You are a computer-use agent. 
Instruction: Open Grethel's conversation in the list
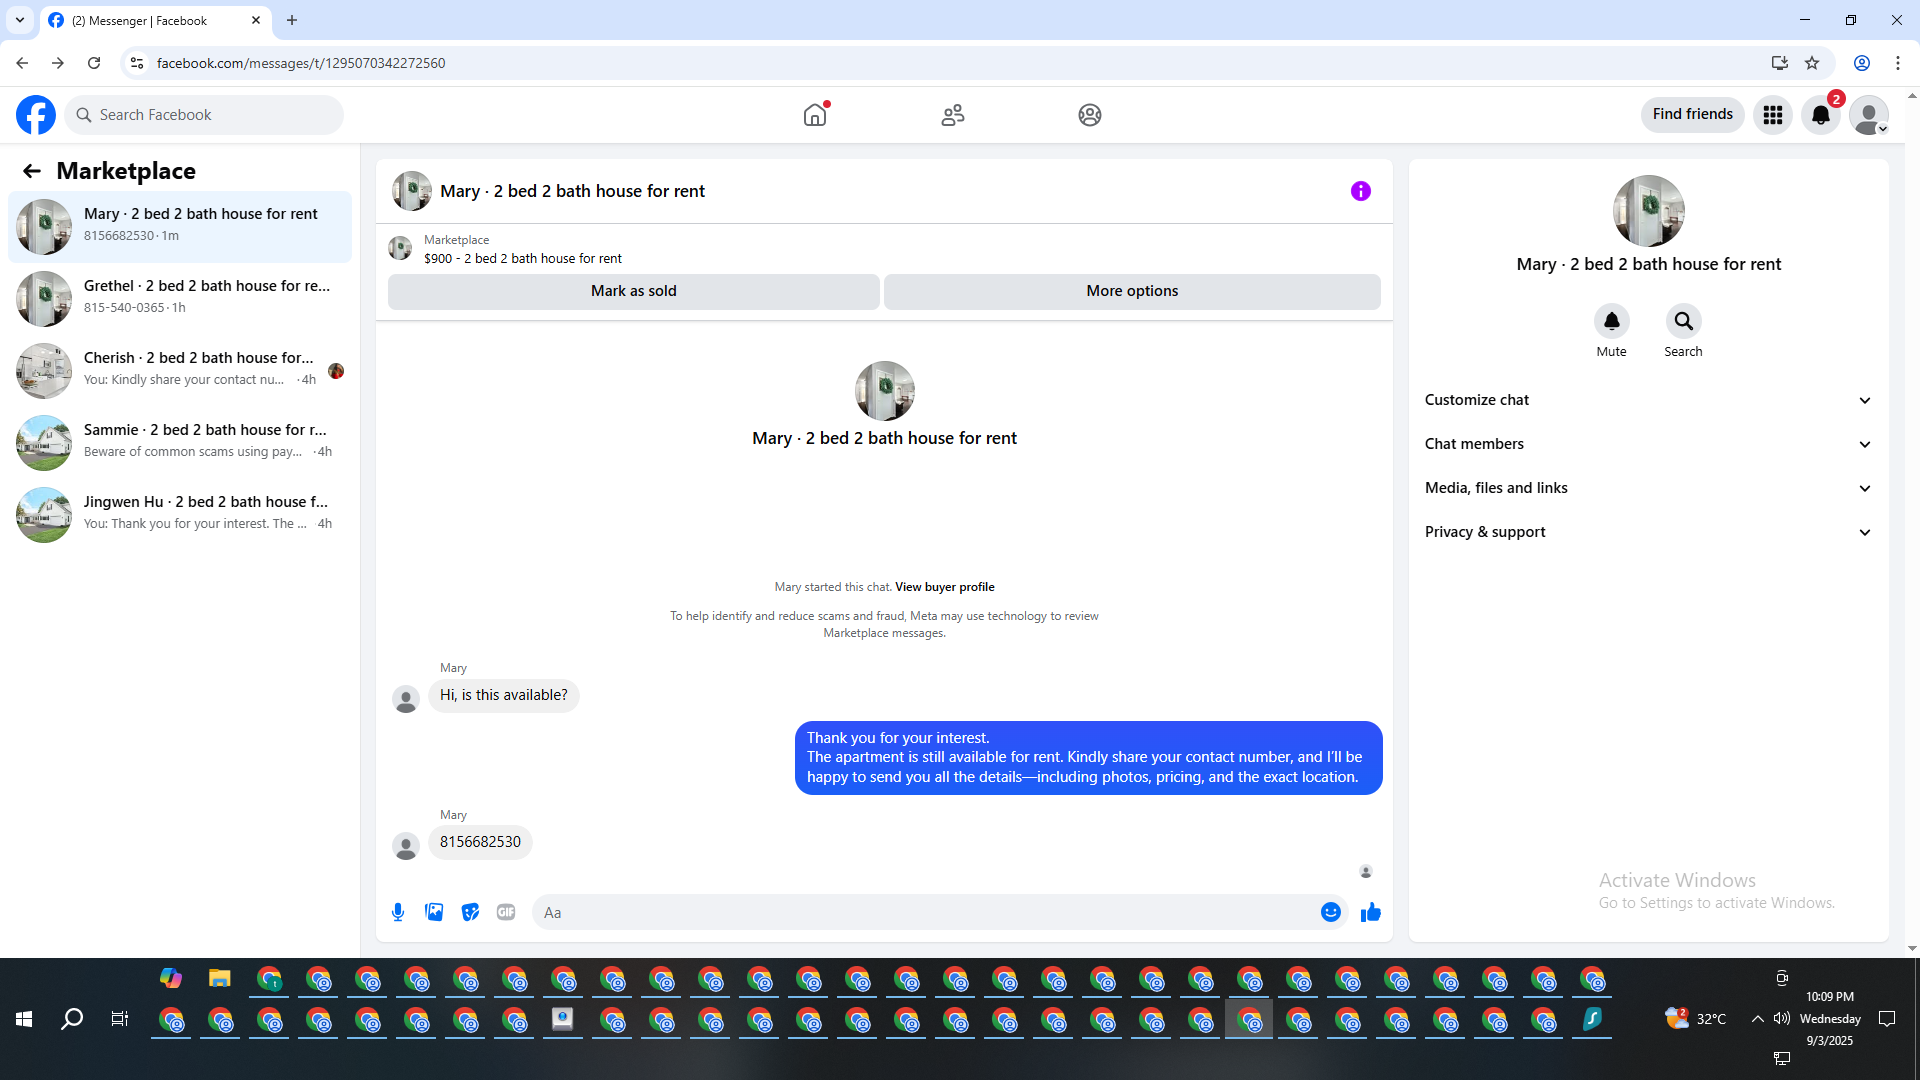pyautogui.click(x=180, y=299)
